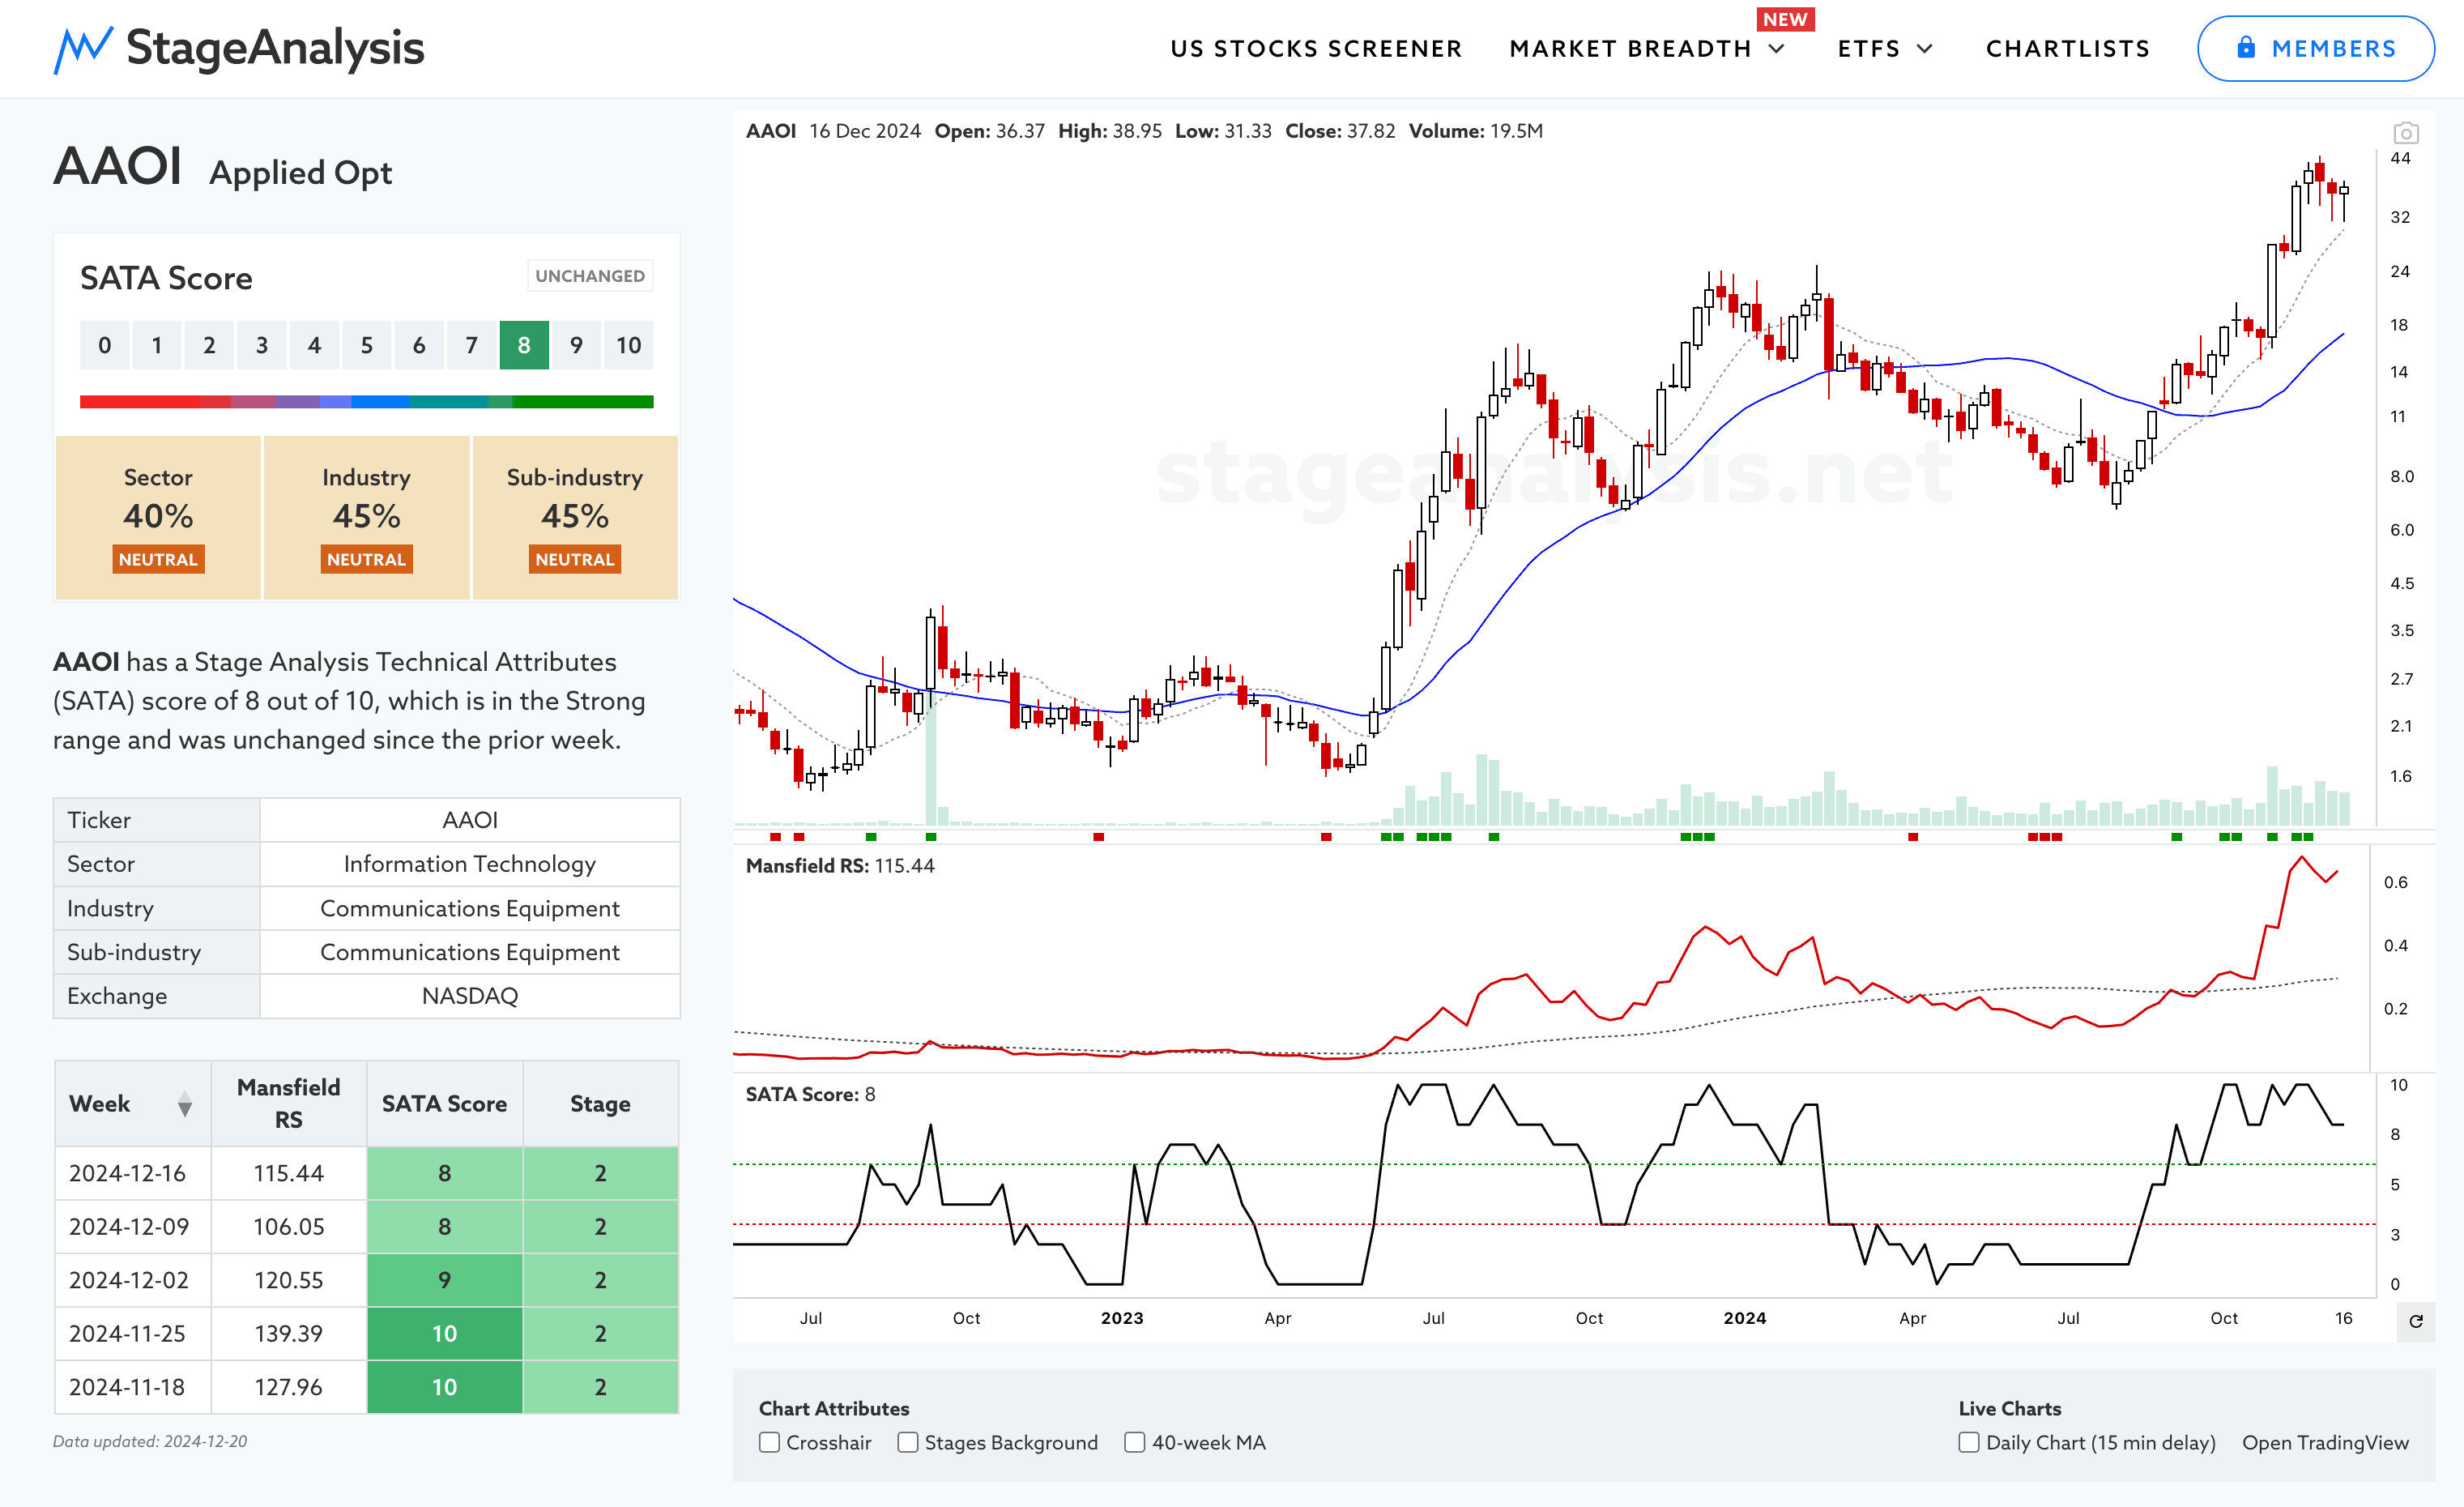Screen dimensions: 2464x1507
Task: Enable the Stages Background checkbox
Action: point(907,1442)
